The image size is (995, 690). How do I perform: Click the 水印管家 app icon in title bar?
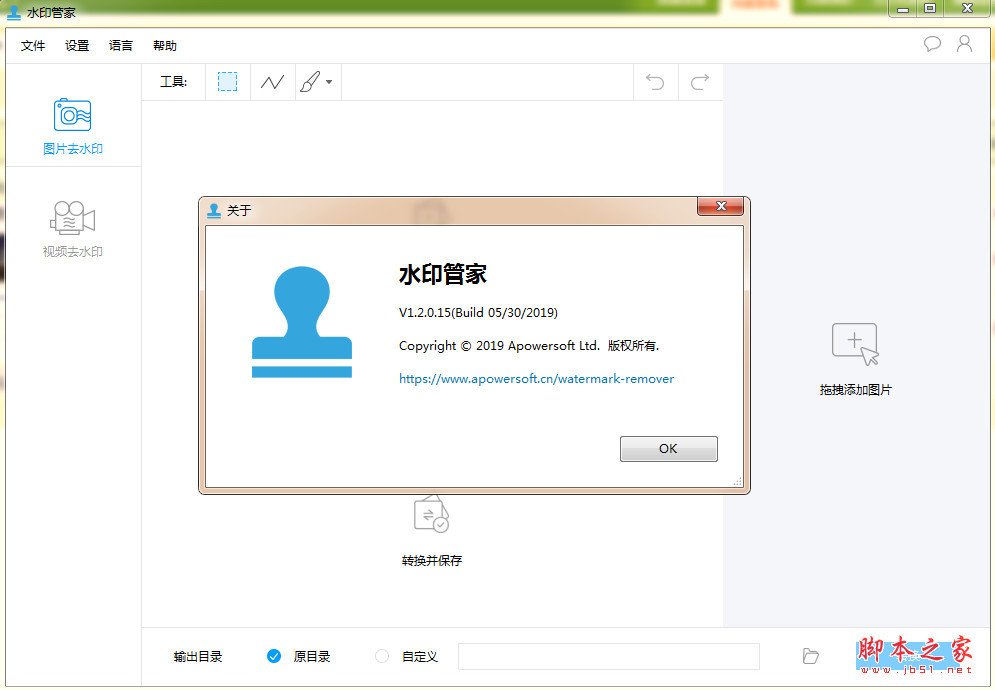click(13, 12)
